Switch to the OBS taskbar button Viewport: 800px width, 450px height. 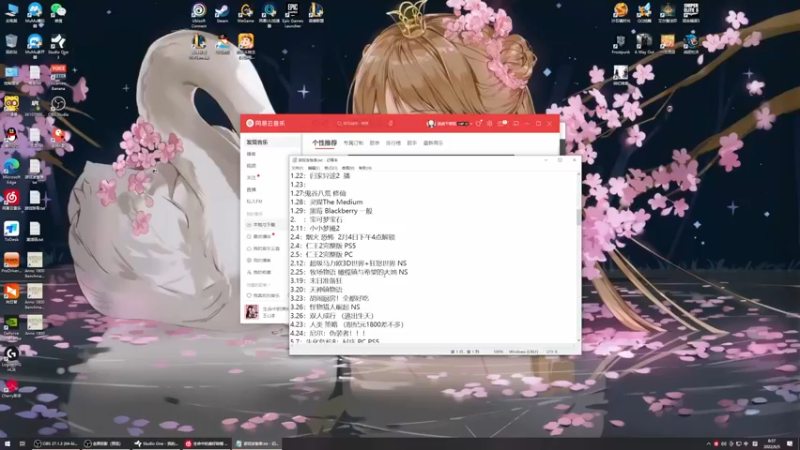[x=56, y=444]
